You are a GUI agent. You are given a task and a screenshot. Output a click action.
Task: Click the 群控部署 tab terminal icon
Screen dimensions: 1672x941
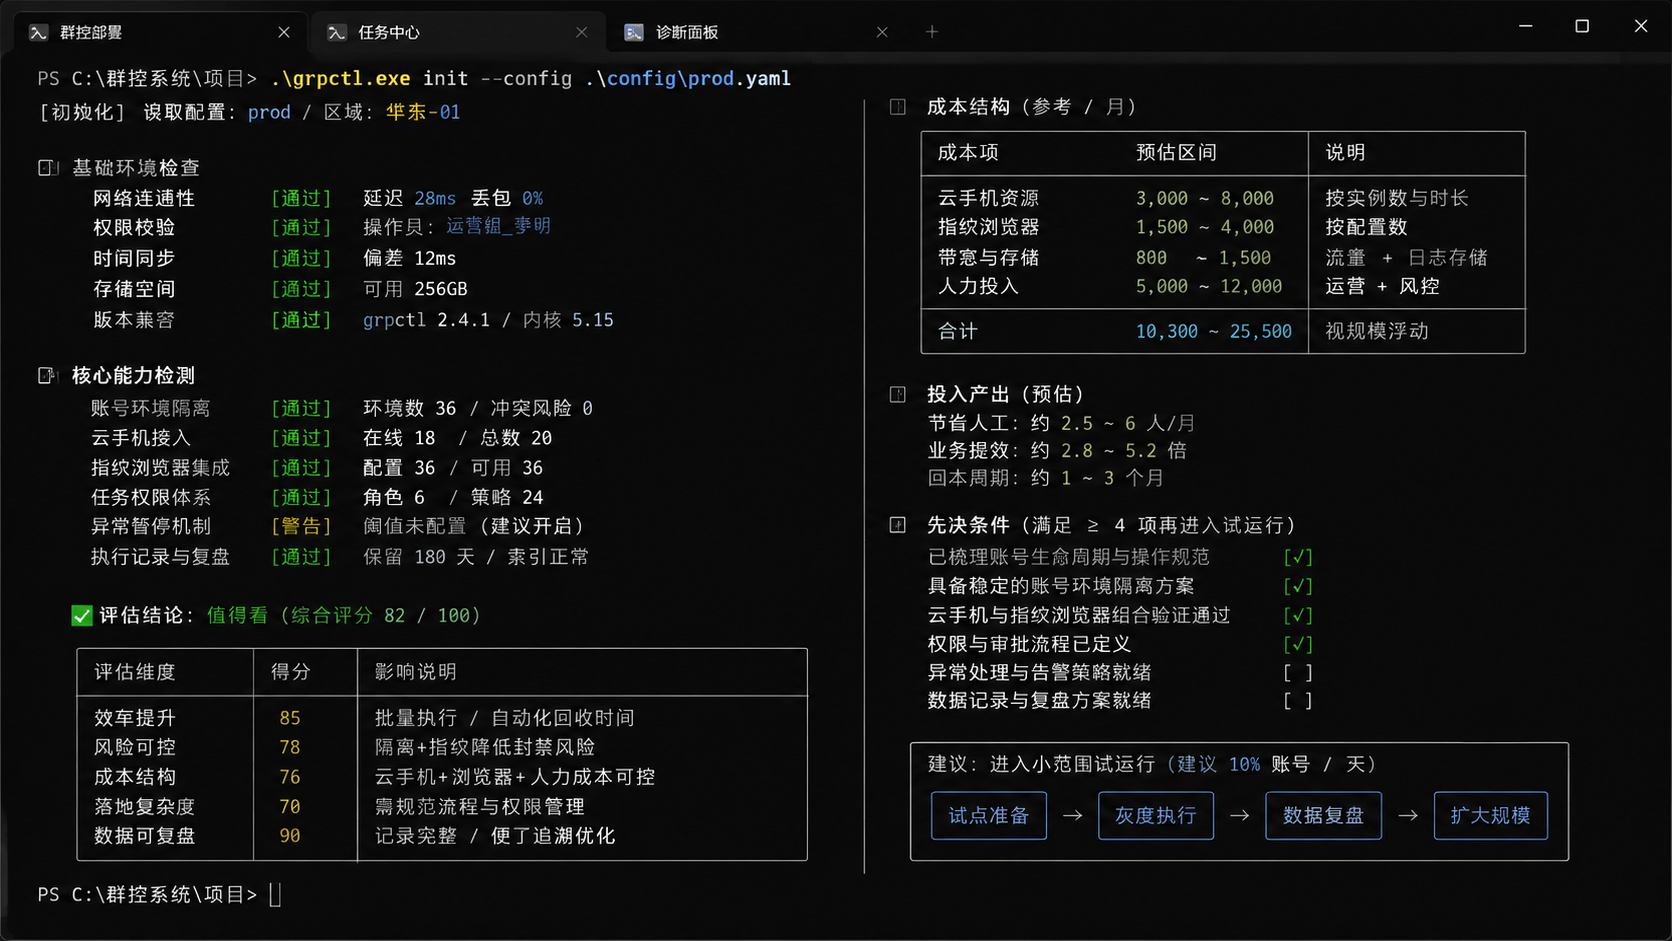pos(39,32)
